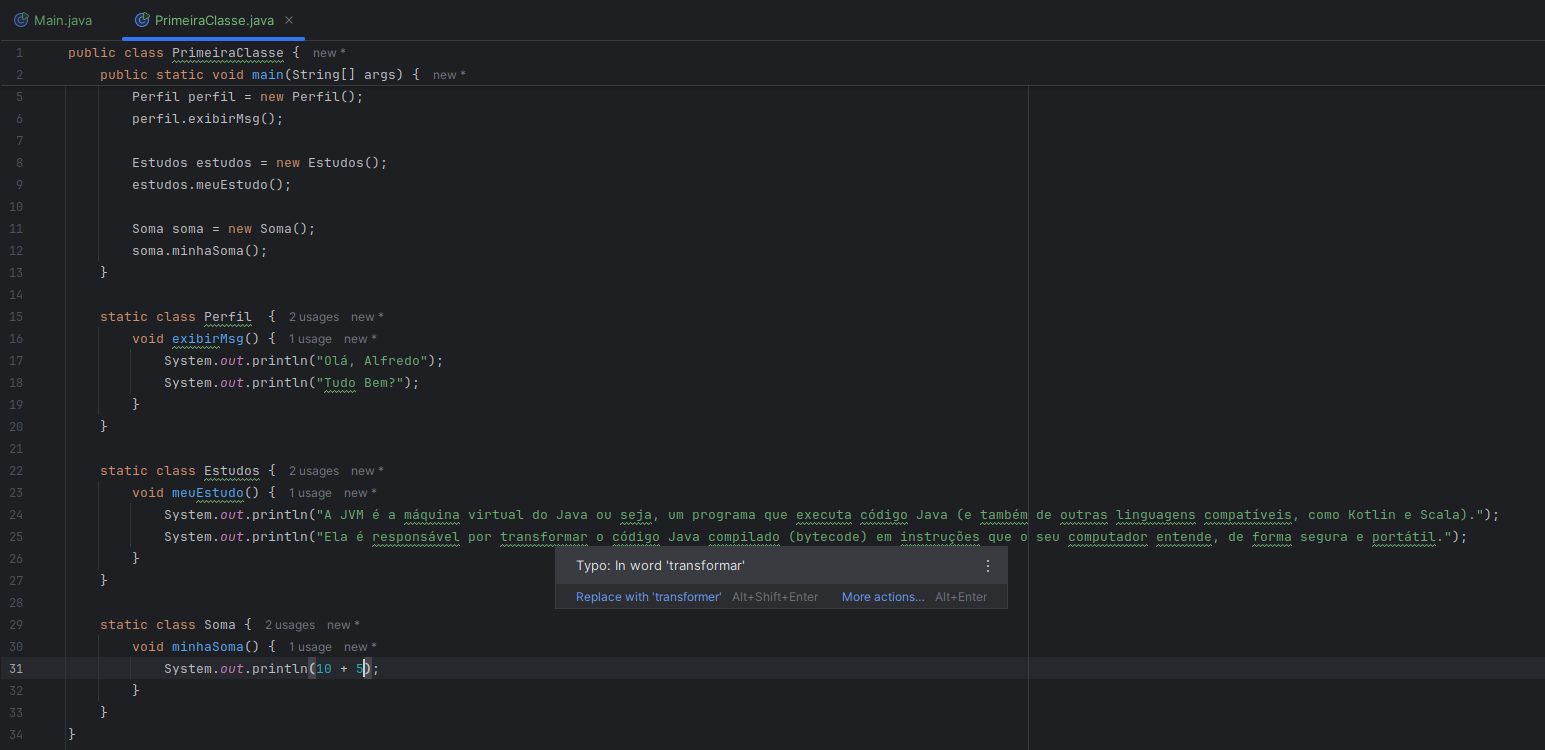Show the 1 usage of exibirMsg method
This screenshot has height=750, width=1545.
coord(310,339)
